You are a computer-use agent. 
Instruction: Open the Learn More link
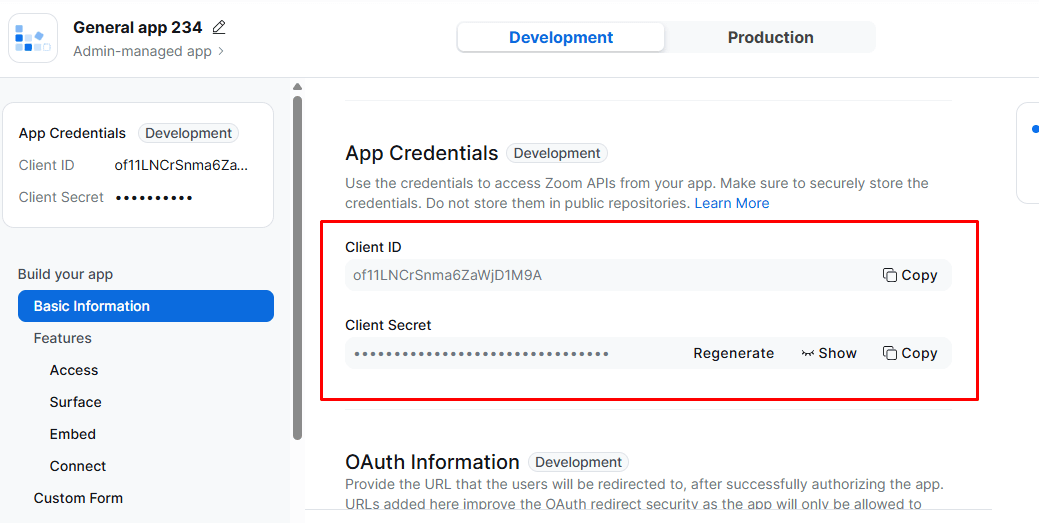coord(732,203)
